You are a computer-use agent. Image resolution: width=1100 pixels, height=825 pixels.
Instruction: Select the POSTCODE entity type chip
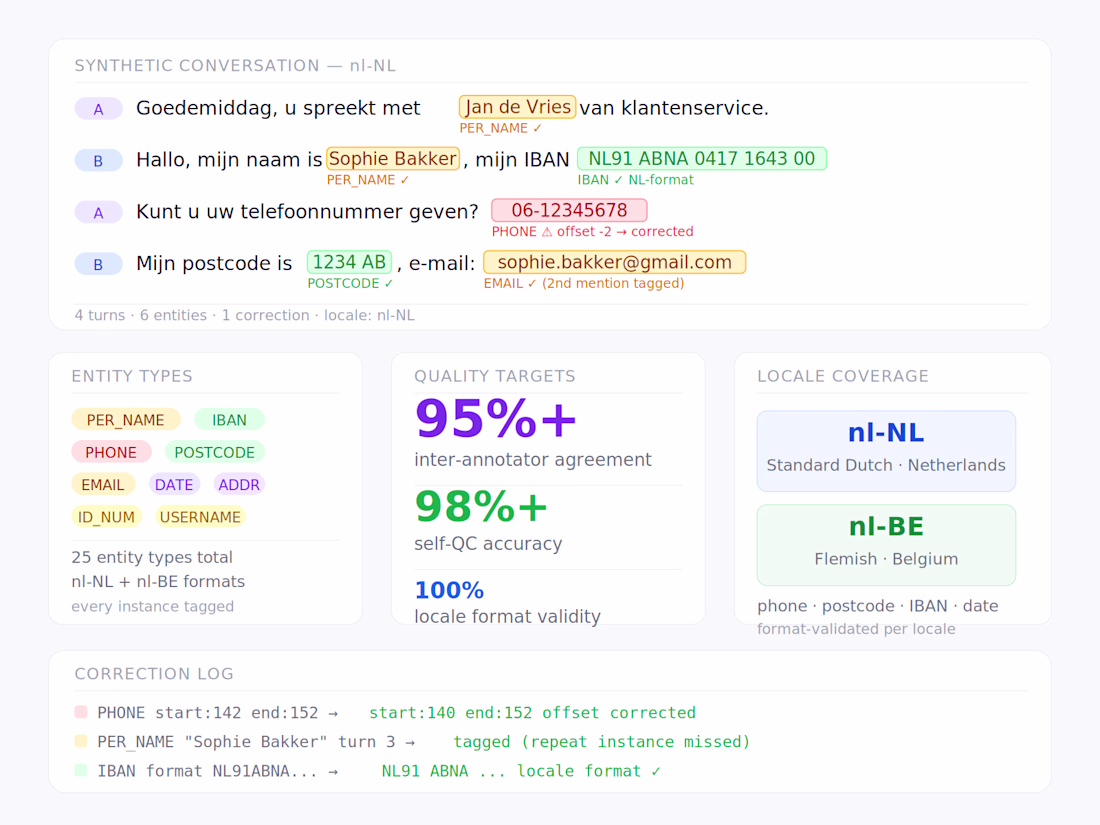coord(215,452)
